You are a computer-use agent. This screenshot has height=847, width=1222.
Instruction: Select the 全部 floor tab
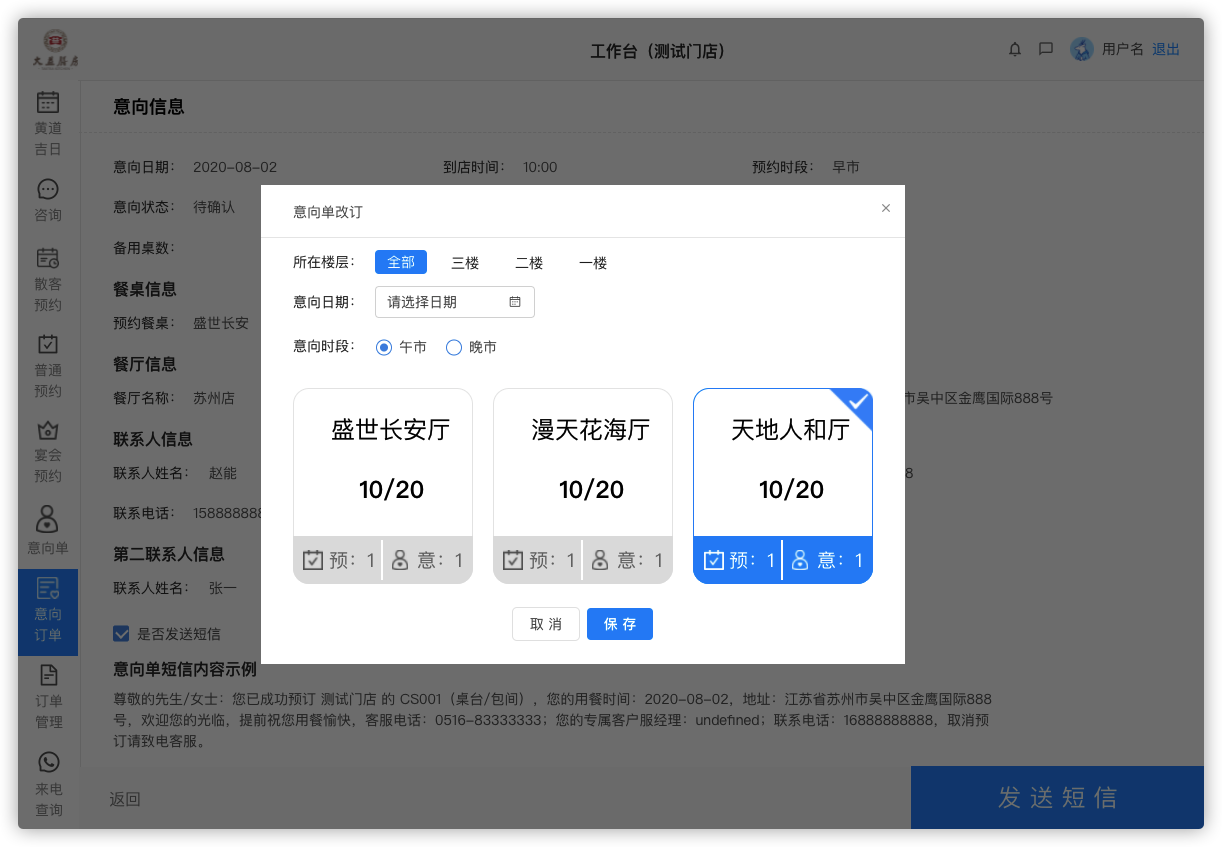[x=401, y=262]
